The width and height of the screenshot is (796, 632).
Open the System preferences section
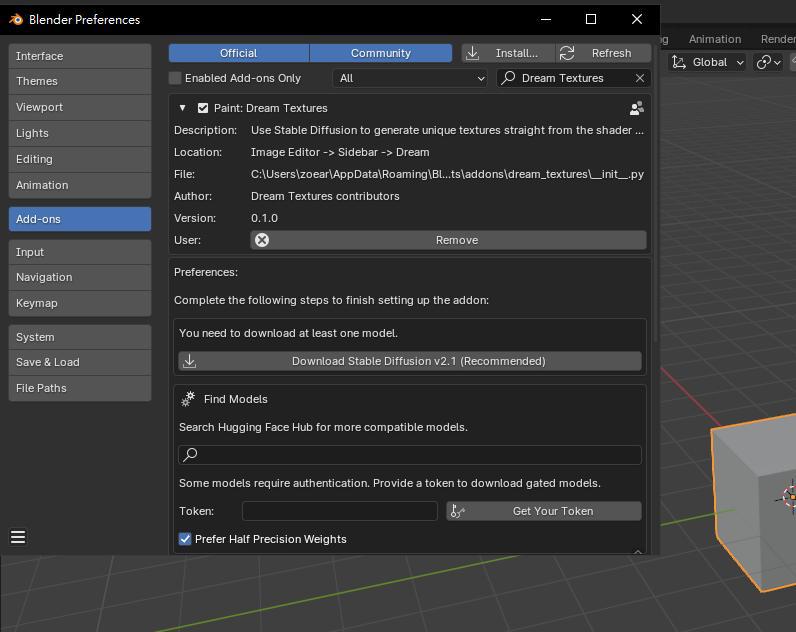tap(80, 337)
